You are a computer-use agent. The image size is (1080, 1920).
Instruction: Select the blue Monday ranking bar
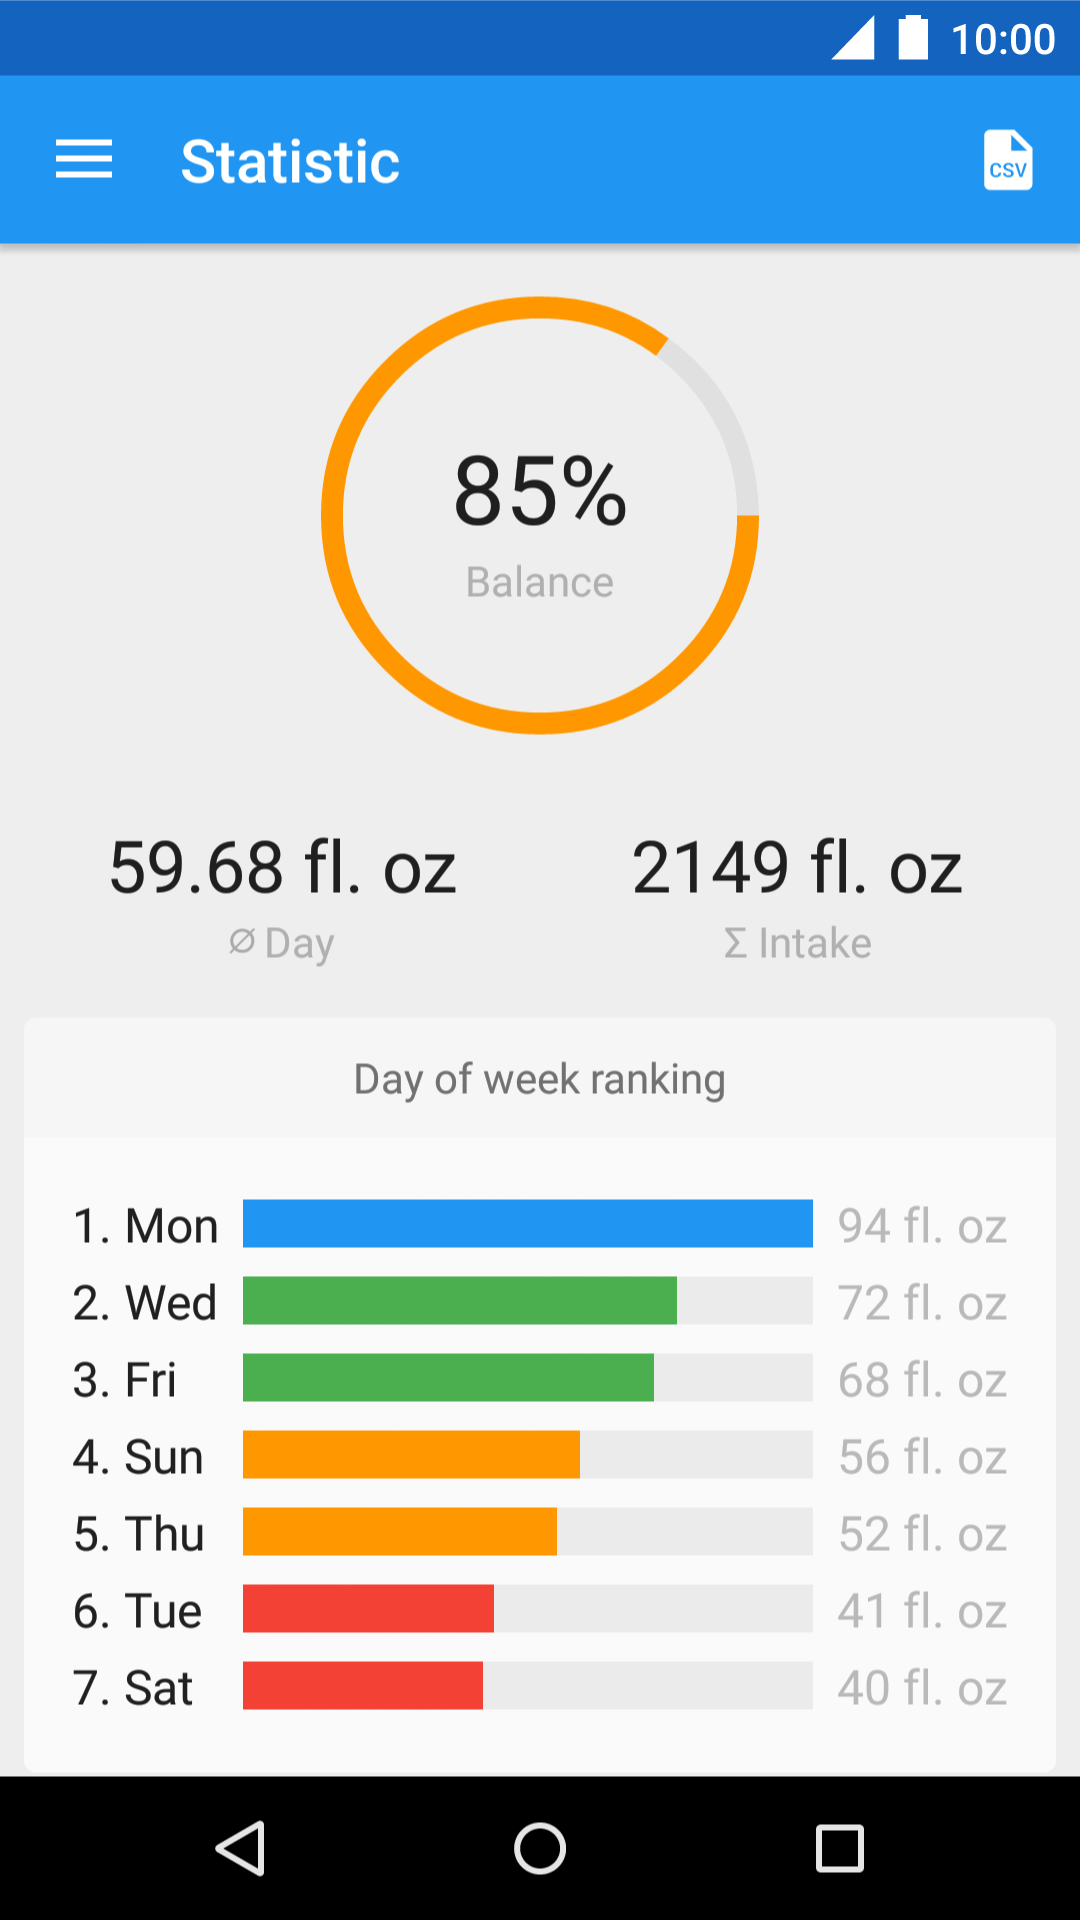coord(527,1224)
